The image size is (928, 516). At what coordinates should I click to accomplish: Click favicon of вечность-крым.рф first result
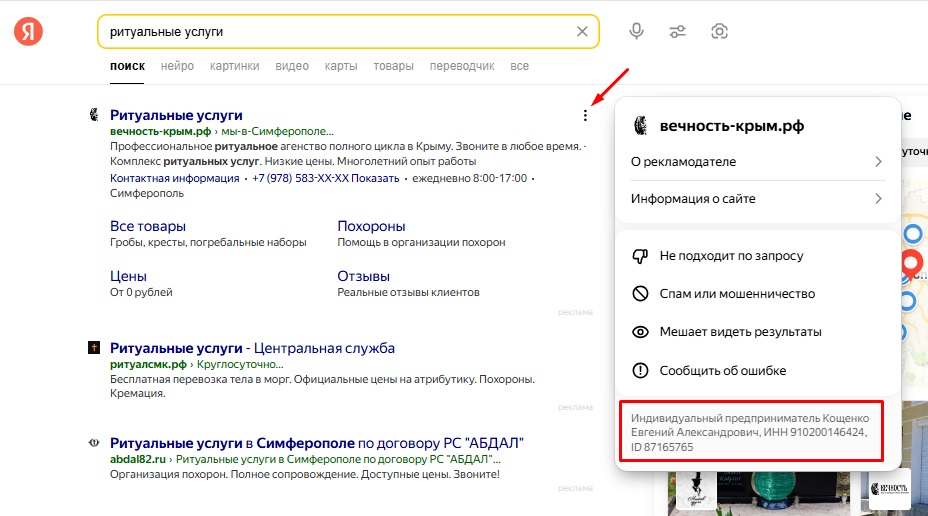pyautogui.click(x=94, y=115)
